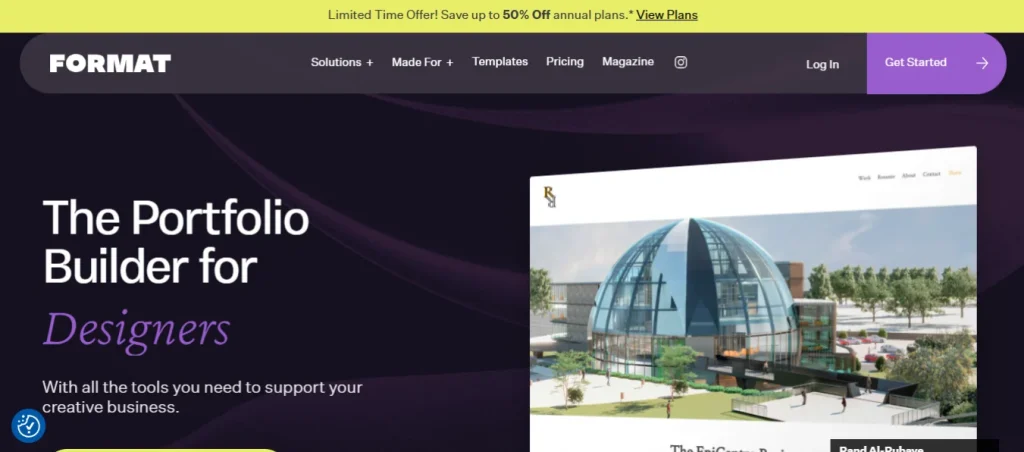The image size is (1024, 452).
Task: Open Format's Instagram icon link
Action: click(680, 63)
